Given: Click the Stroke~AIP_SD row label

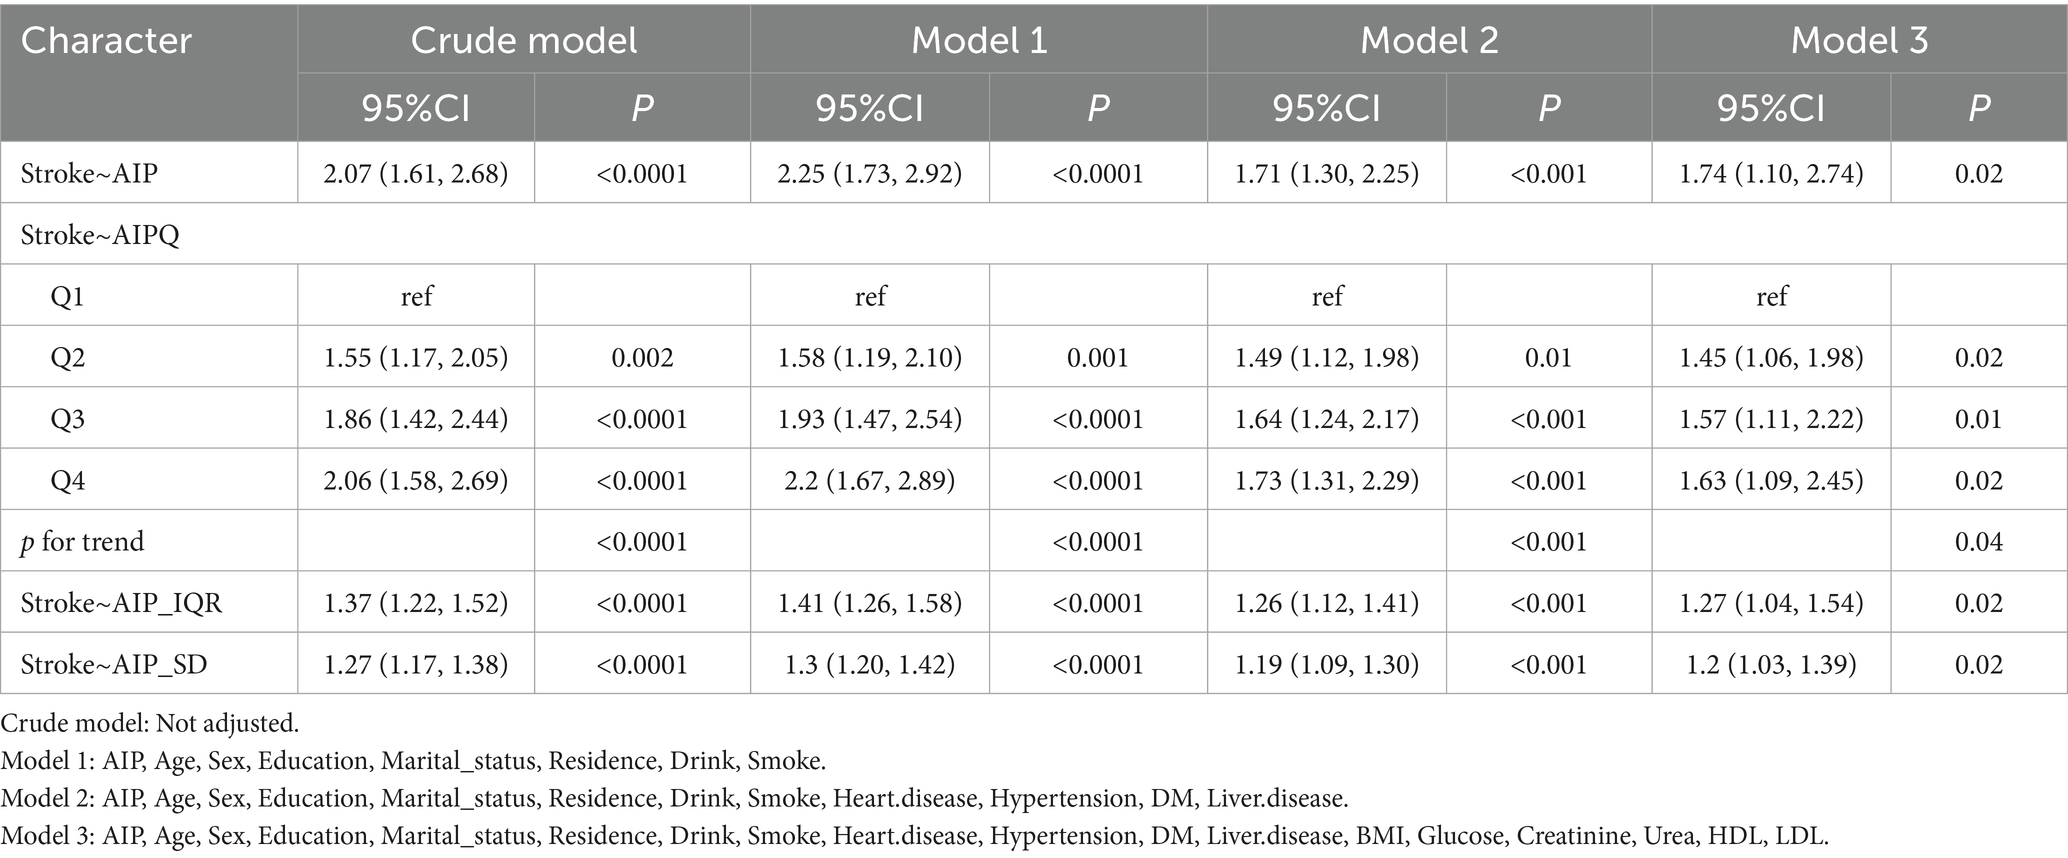Looking at the screenshot, I should [113, 664].
